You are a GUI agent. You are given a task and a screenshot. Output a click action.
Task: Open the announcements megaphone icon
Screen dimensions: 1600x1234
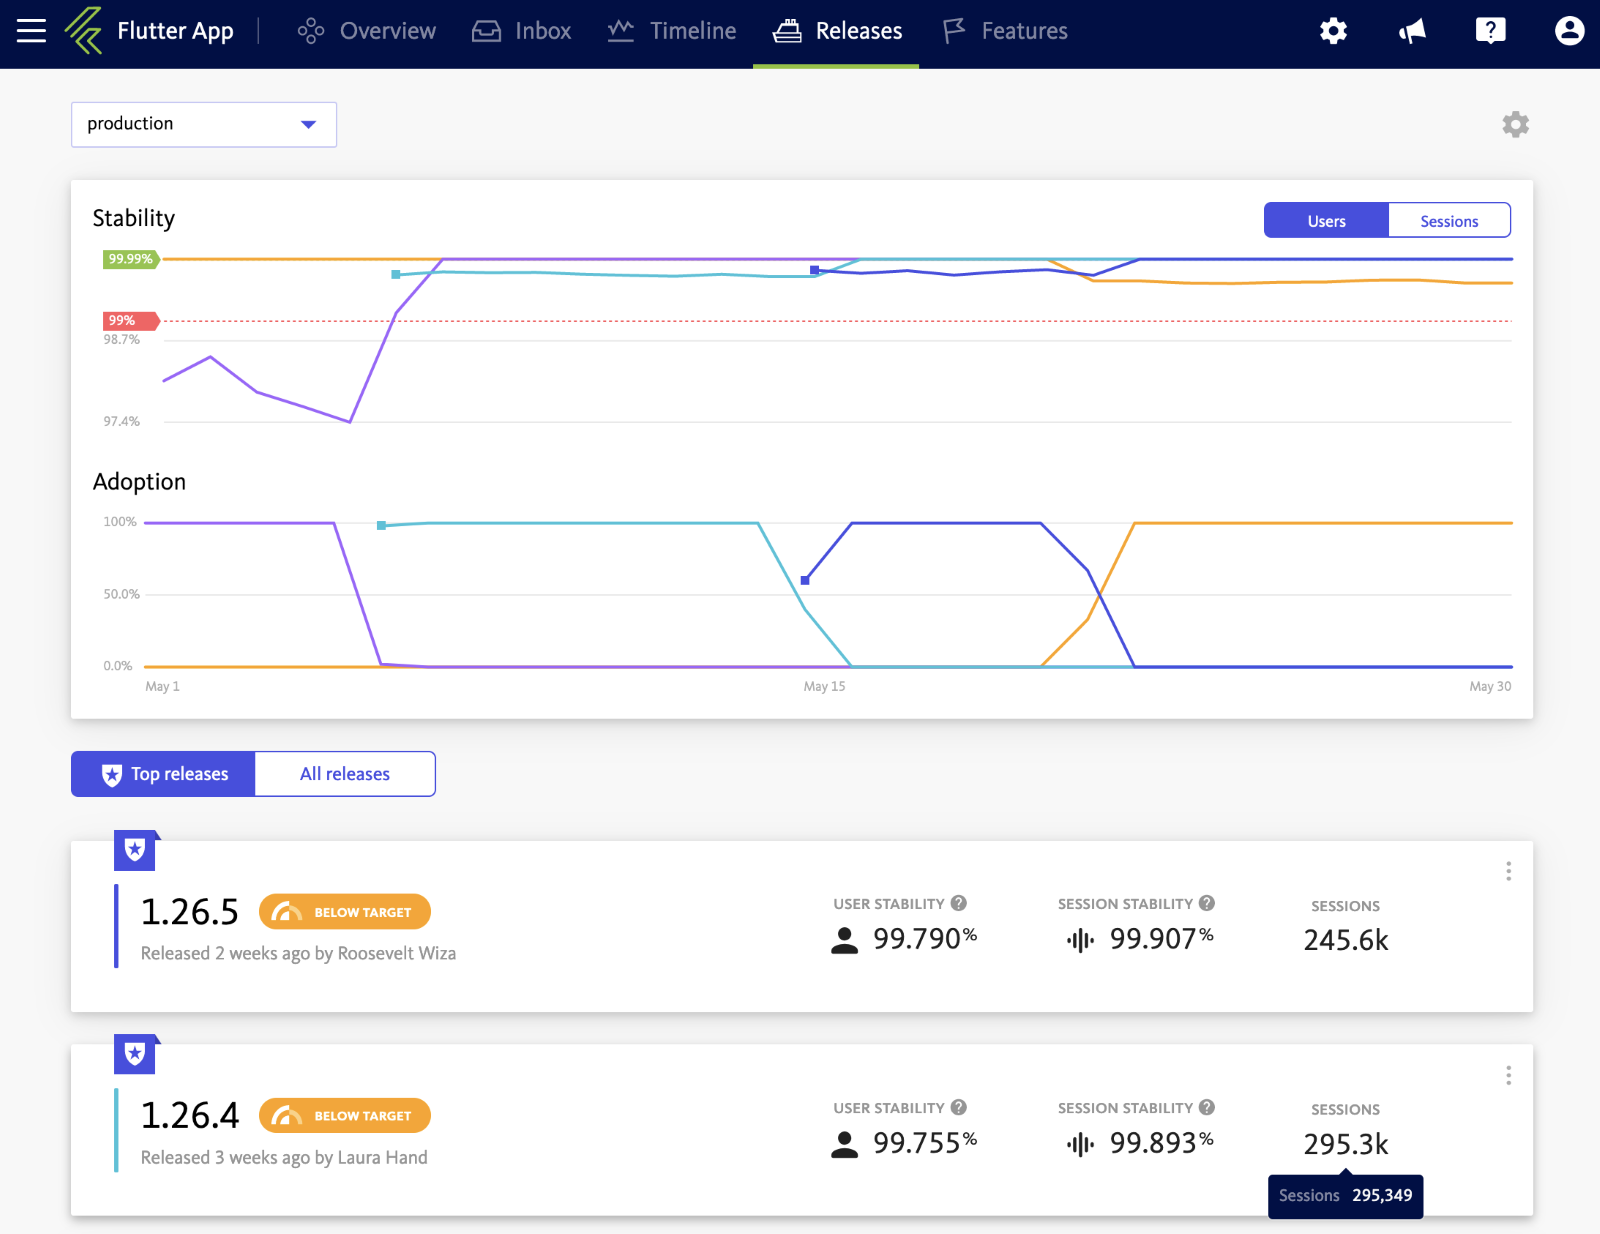tap(1412, 31)
